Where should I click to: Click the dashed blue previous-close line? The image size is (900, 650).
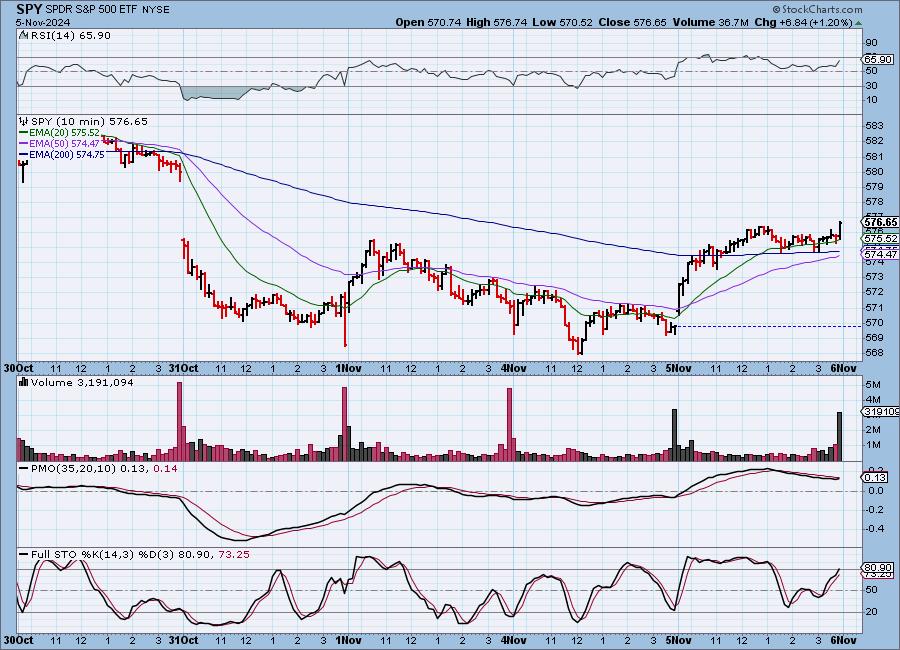[770, 326]
